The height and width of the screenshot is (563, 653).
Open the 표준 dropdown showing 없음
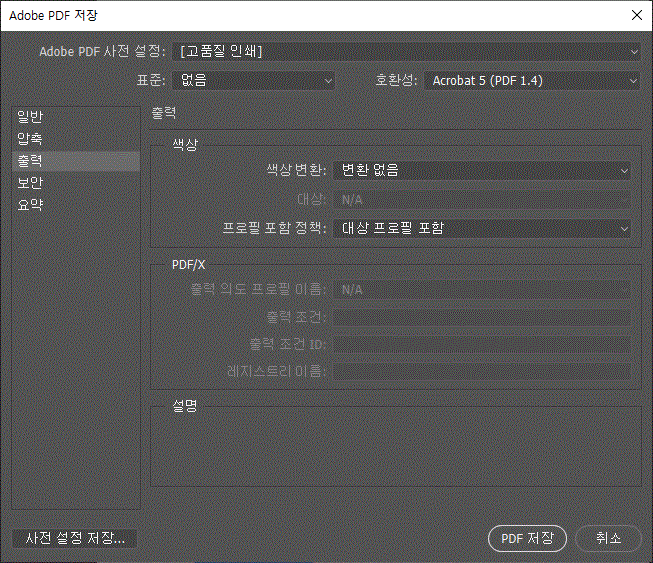pyautogui.click(x=253, y=80)
